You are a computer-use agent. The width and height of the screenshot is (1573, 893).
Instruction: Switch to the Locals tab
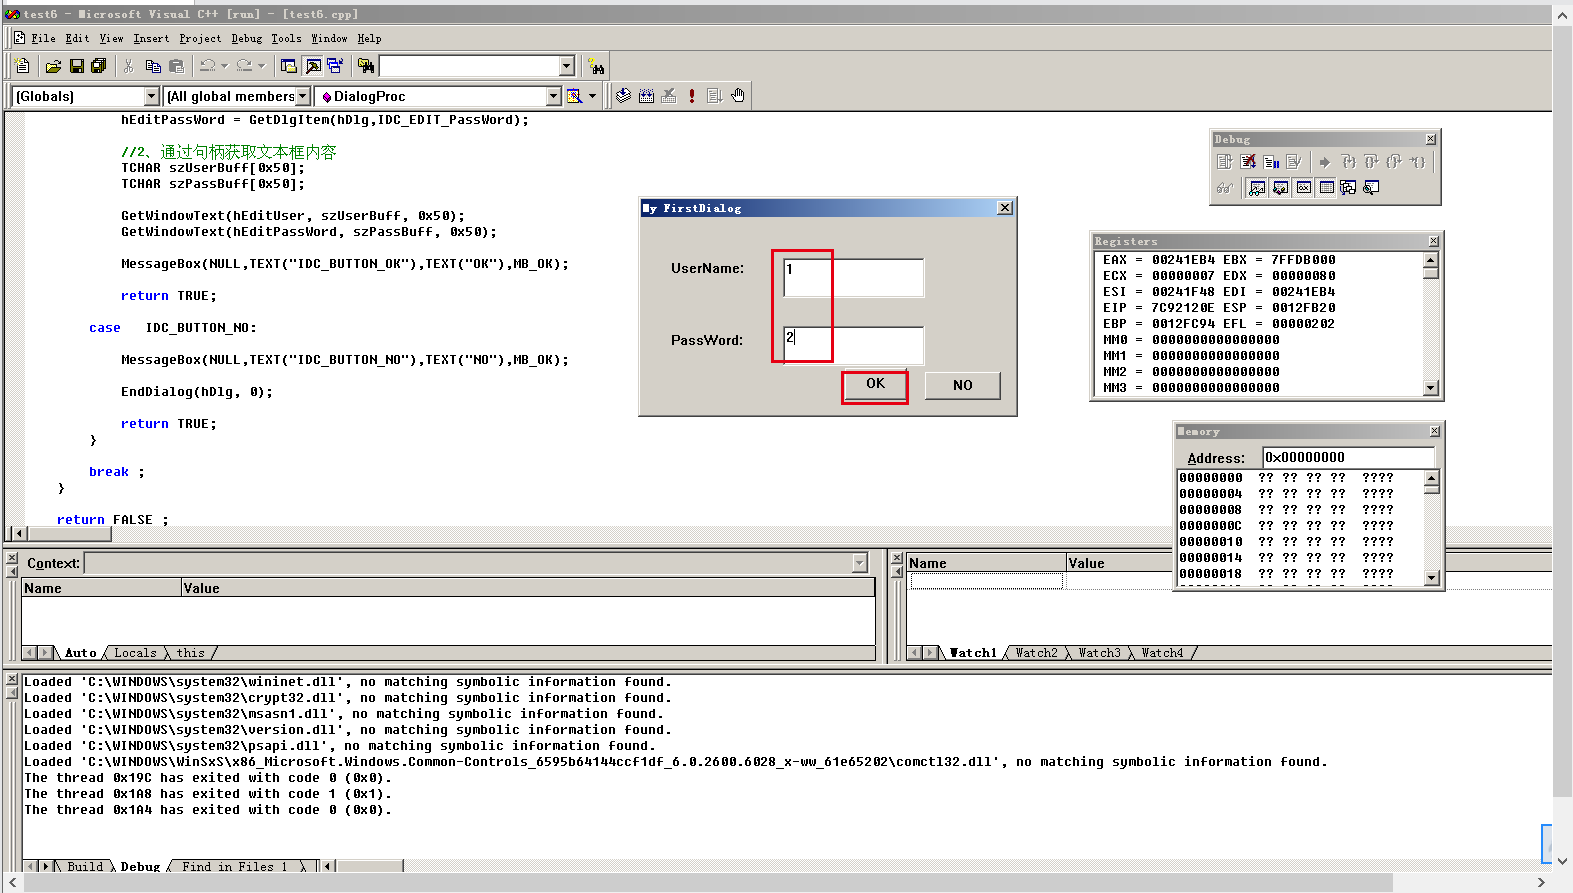click(135, 653)
